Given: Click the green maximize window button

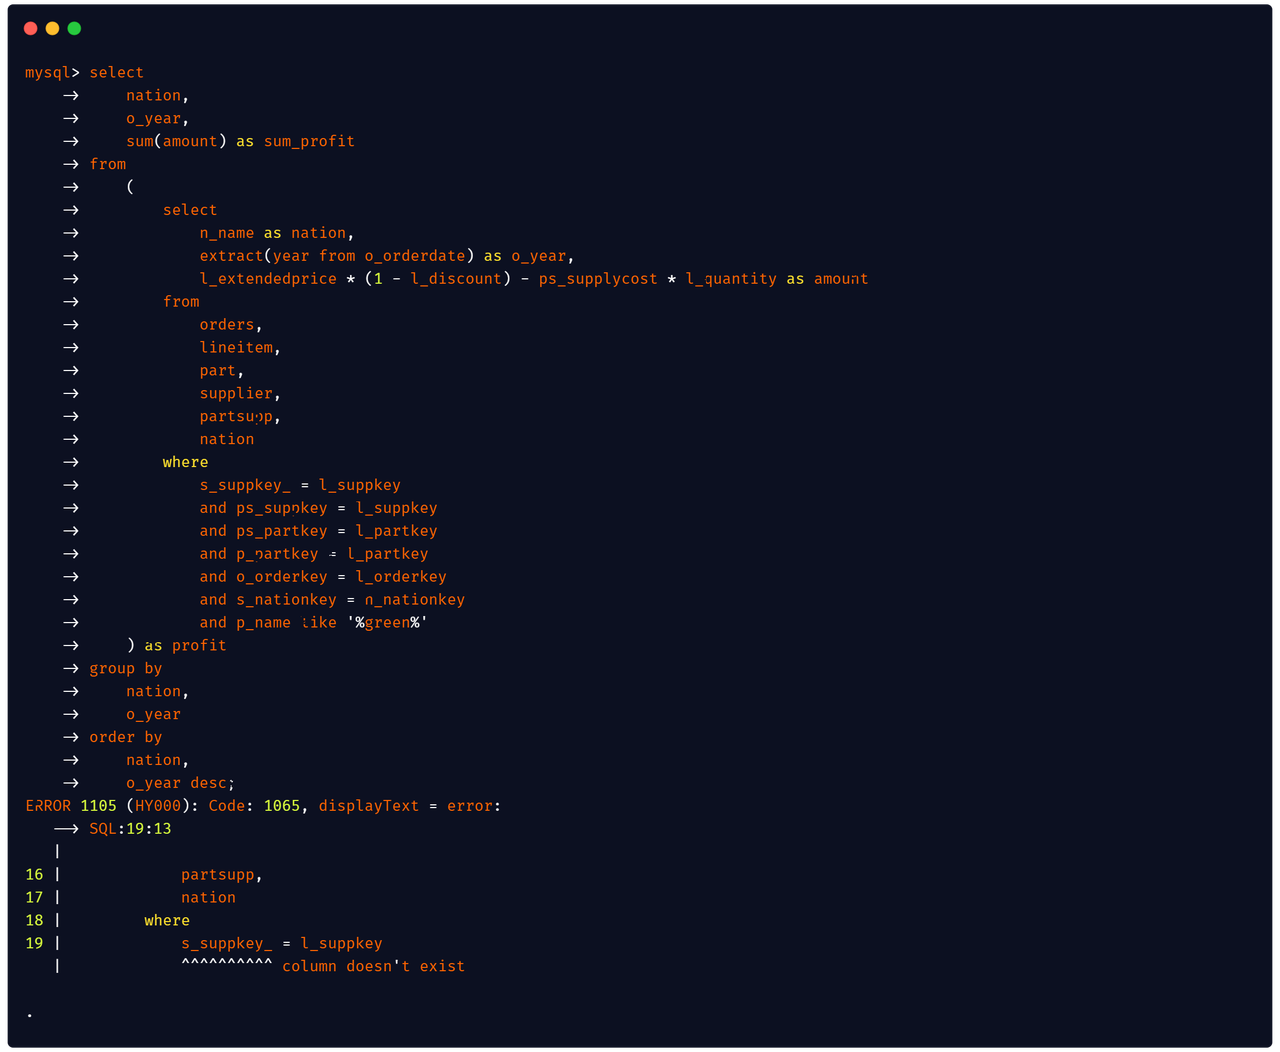Looking at the screenshot, I should [74, 28].
